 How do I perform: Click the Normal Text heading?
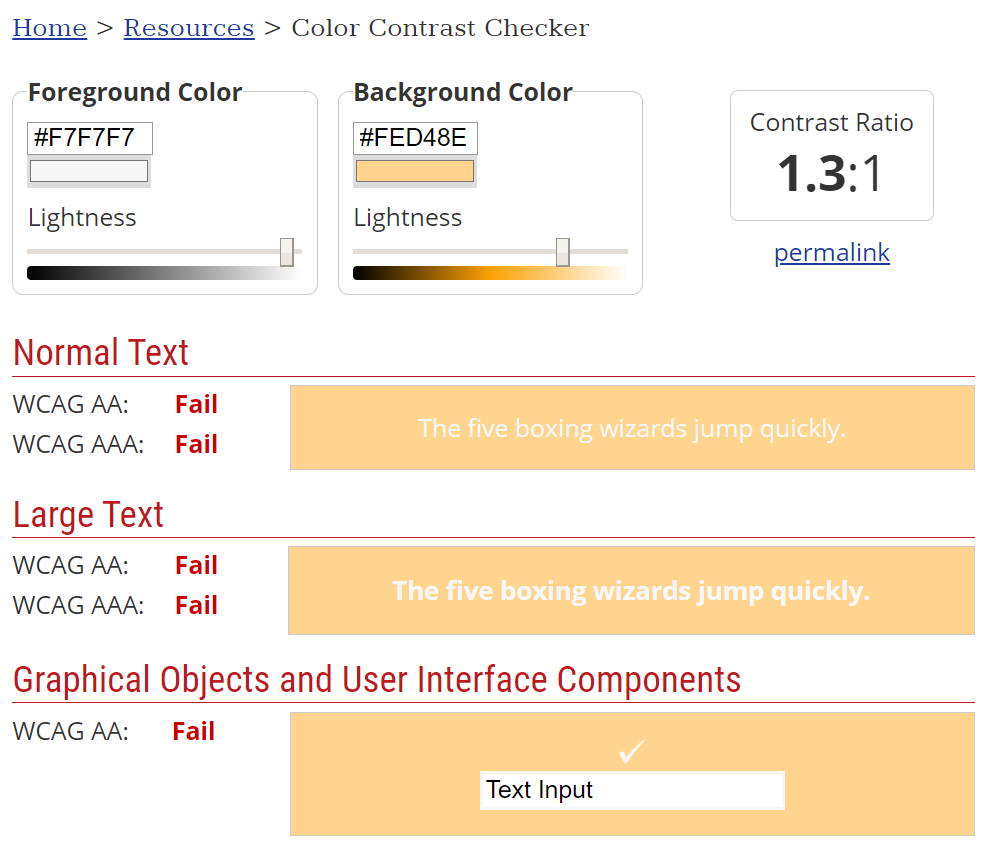(x=101, y=352)
